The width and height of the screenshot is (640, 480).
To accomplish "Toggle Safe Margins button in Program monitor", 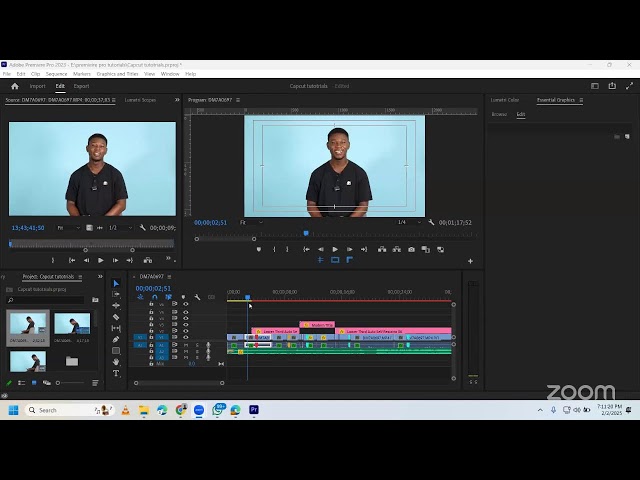I will pyautogui.click(x=335, y=260).
